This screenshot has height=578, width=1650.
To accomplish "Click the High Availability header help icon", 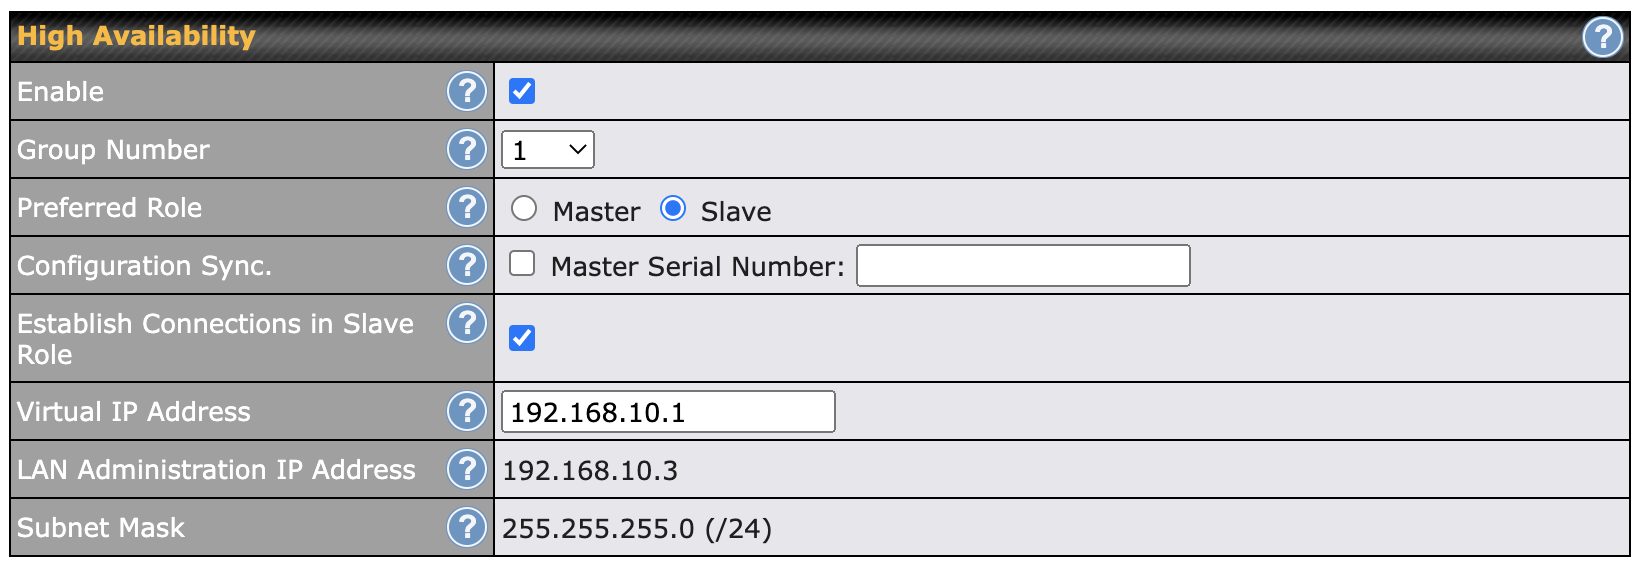I will point(1602,38).
